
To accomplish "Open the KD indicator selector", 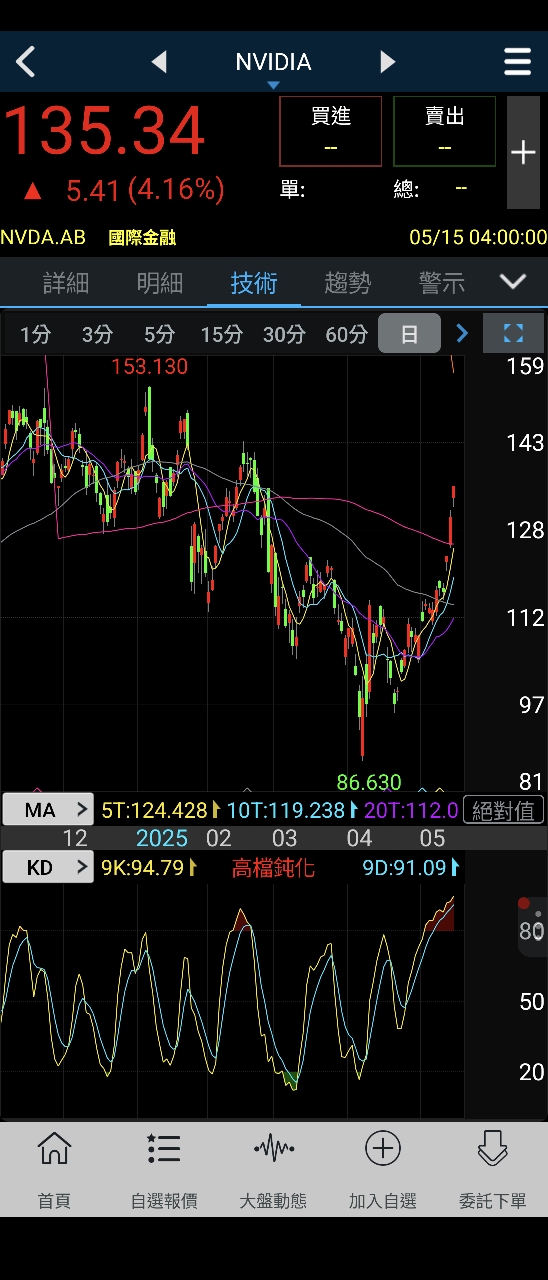I will click(47, 867).
